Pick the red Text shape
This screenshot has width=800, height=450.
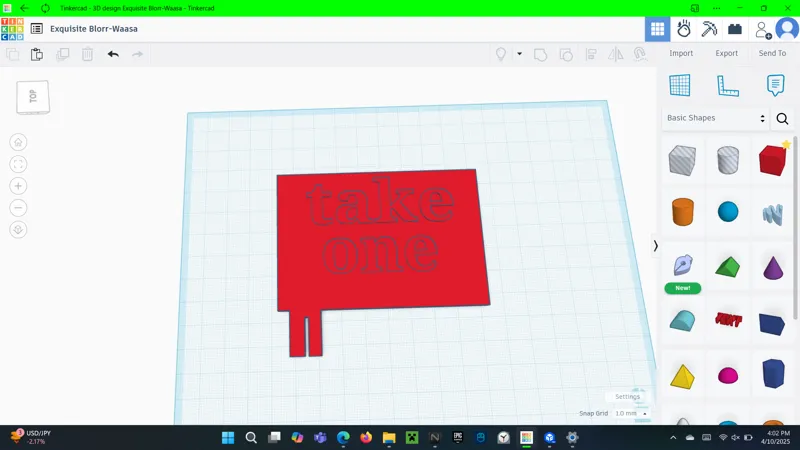click(x=728, y=320)
